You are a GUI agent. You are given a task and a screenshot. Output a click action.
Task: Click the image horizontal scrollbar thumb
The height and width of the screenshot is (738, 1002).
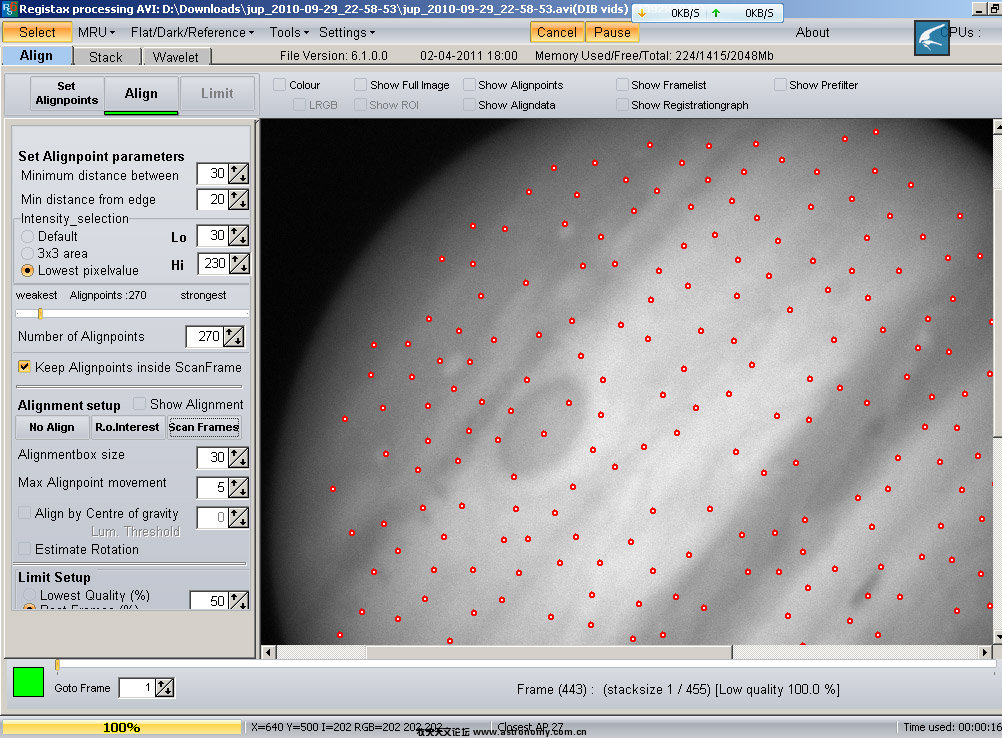click(x=549, y=652)
